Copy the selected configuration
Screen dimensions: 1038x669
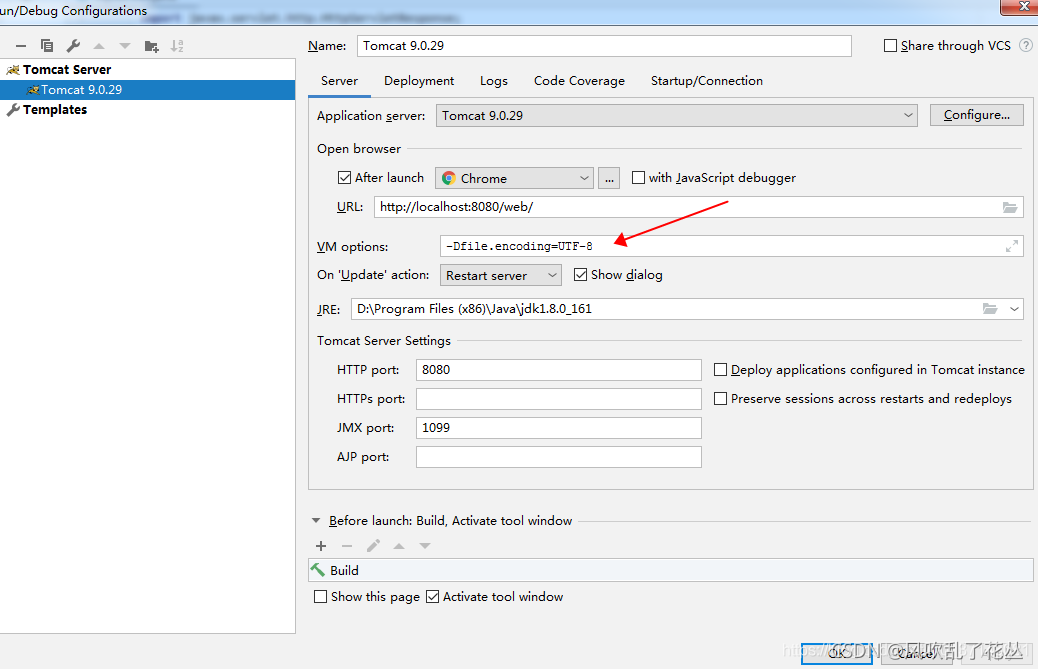pos(47,46)
